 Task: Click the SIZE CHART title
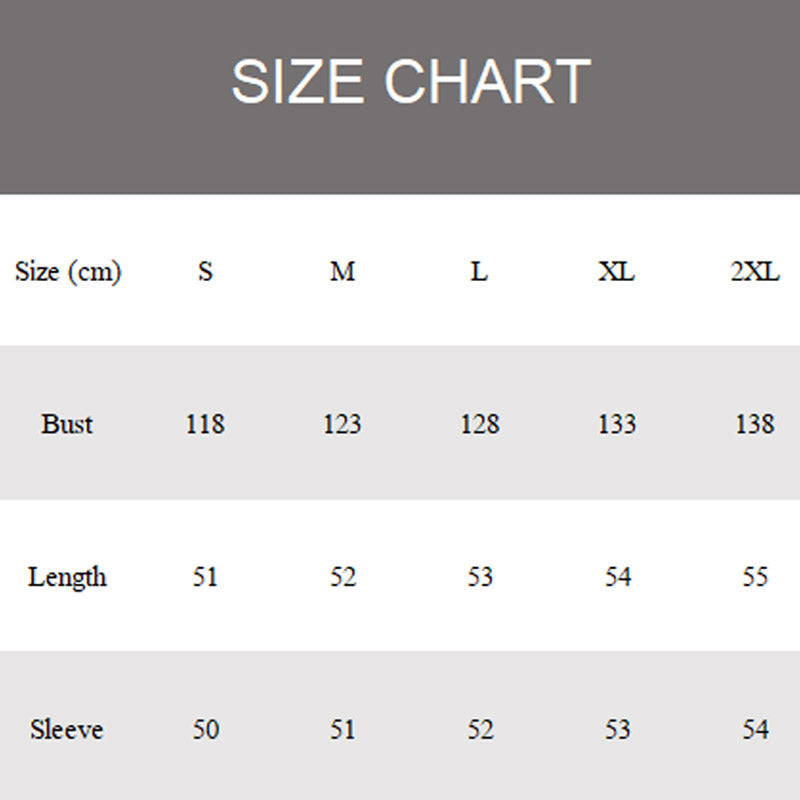(x=410, y=82)
